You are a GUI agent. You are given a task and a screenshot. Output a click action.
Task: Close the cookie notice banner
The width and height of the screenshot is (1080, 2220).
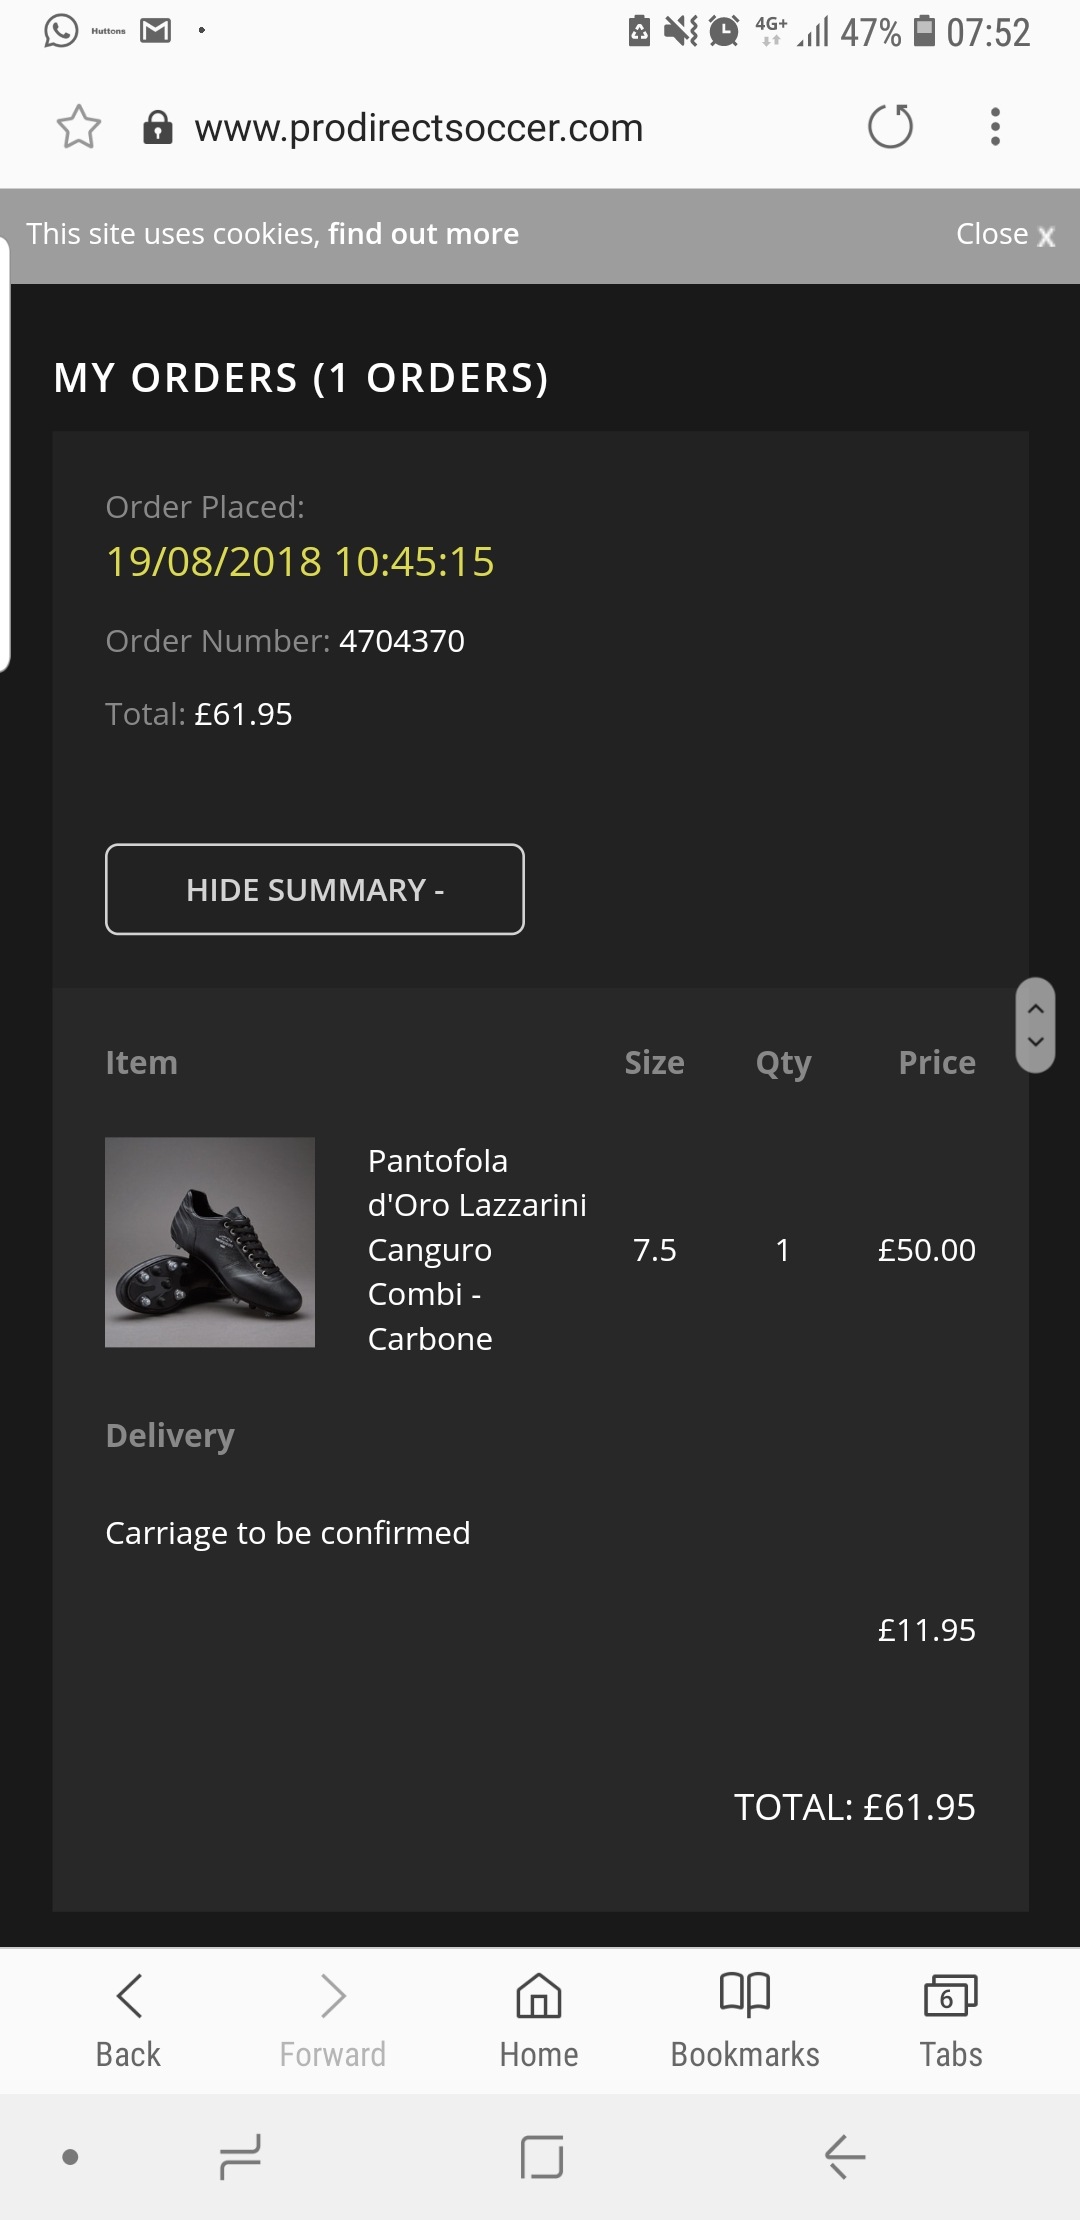click(x=1005, y=235)
